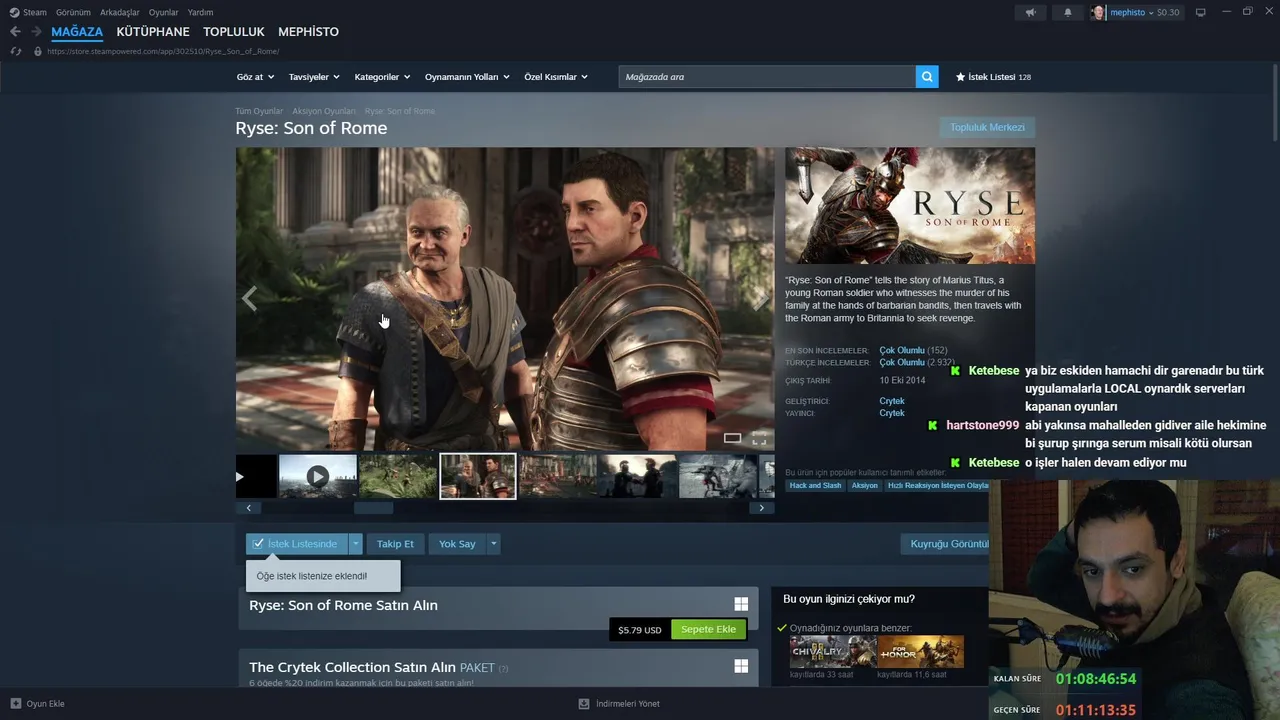
Task: Switch to the TOPLULUK tab
Action: tap(234, 32)
